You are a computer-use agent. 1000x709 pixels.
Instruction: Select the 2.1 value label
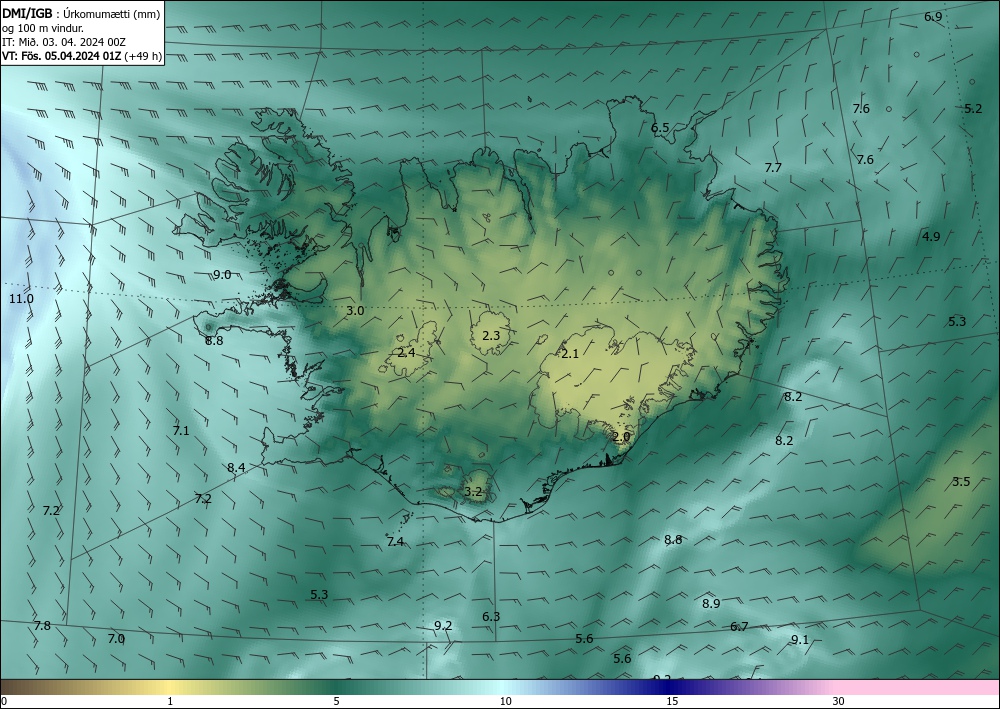[570, 353]
